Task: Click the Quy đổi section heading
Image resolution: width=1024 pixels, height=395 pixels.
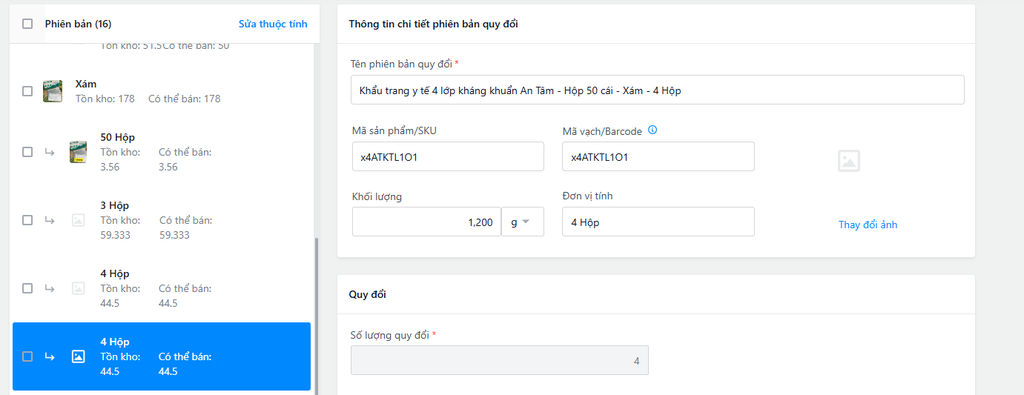Action: coord(368,294)
